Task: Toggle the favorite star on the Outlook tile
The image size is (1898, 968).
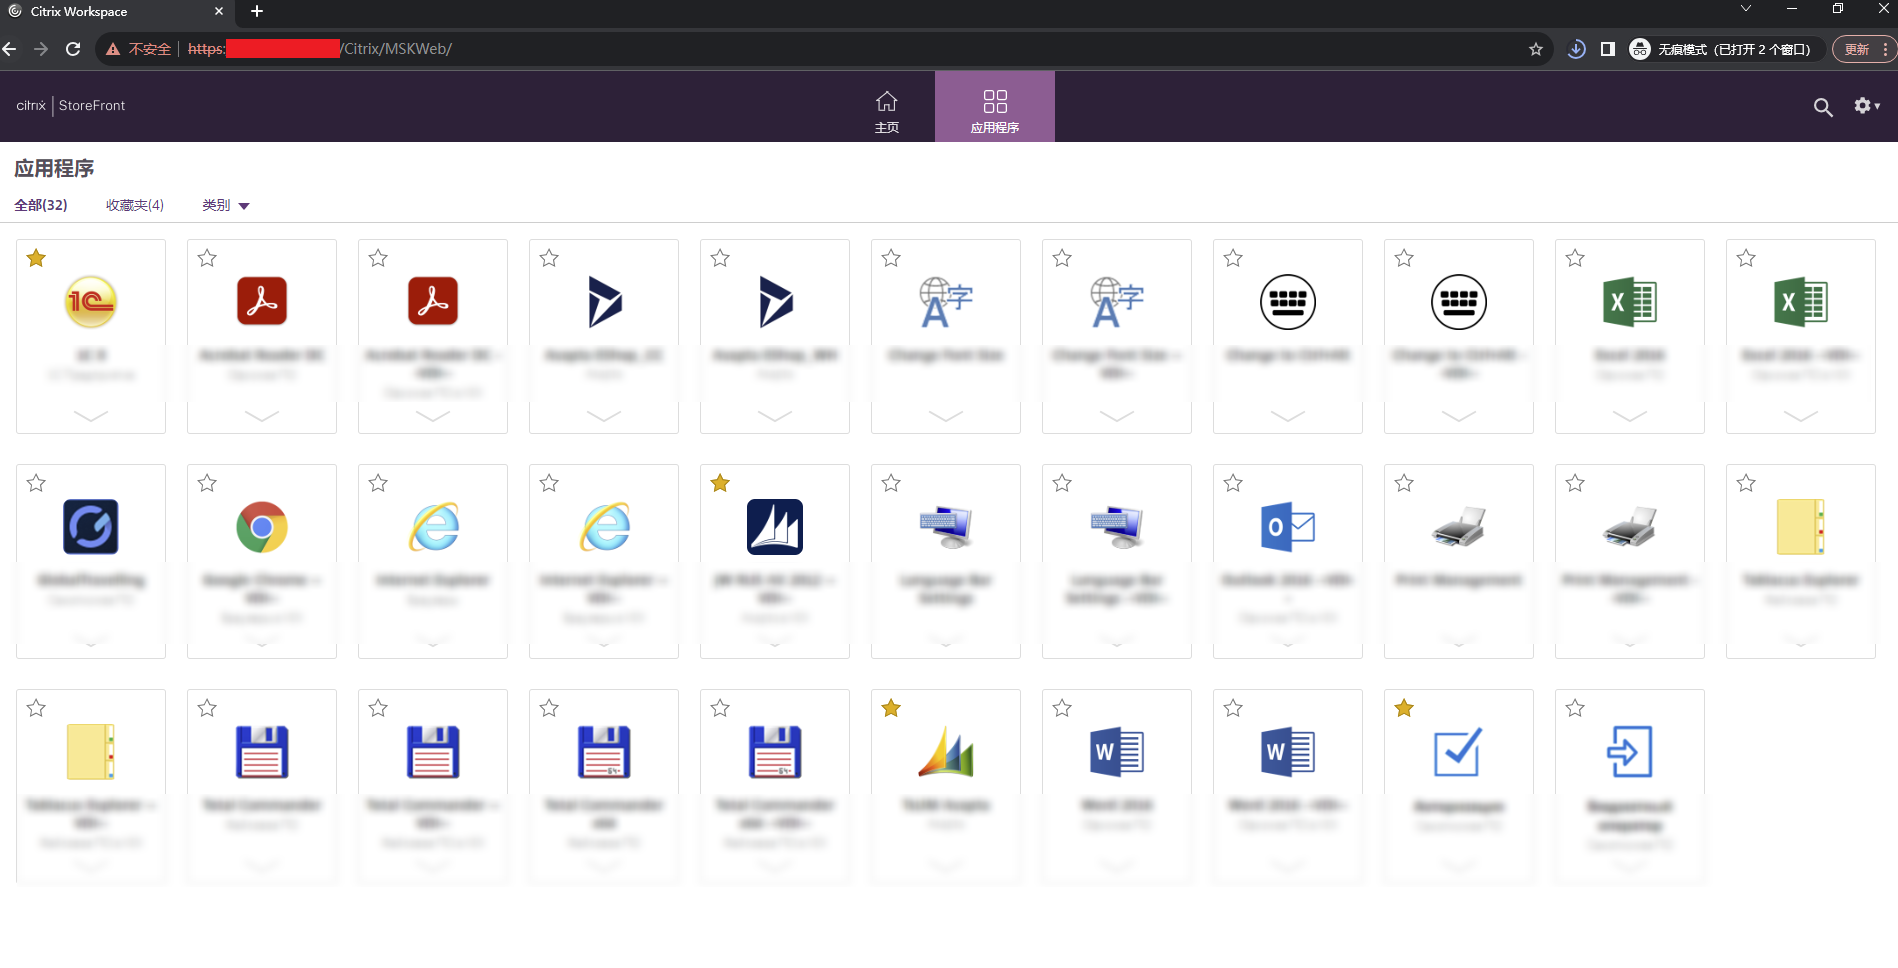Action: coord(1233,484)
